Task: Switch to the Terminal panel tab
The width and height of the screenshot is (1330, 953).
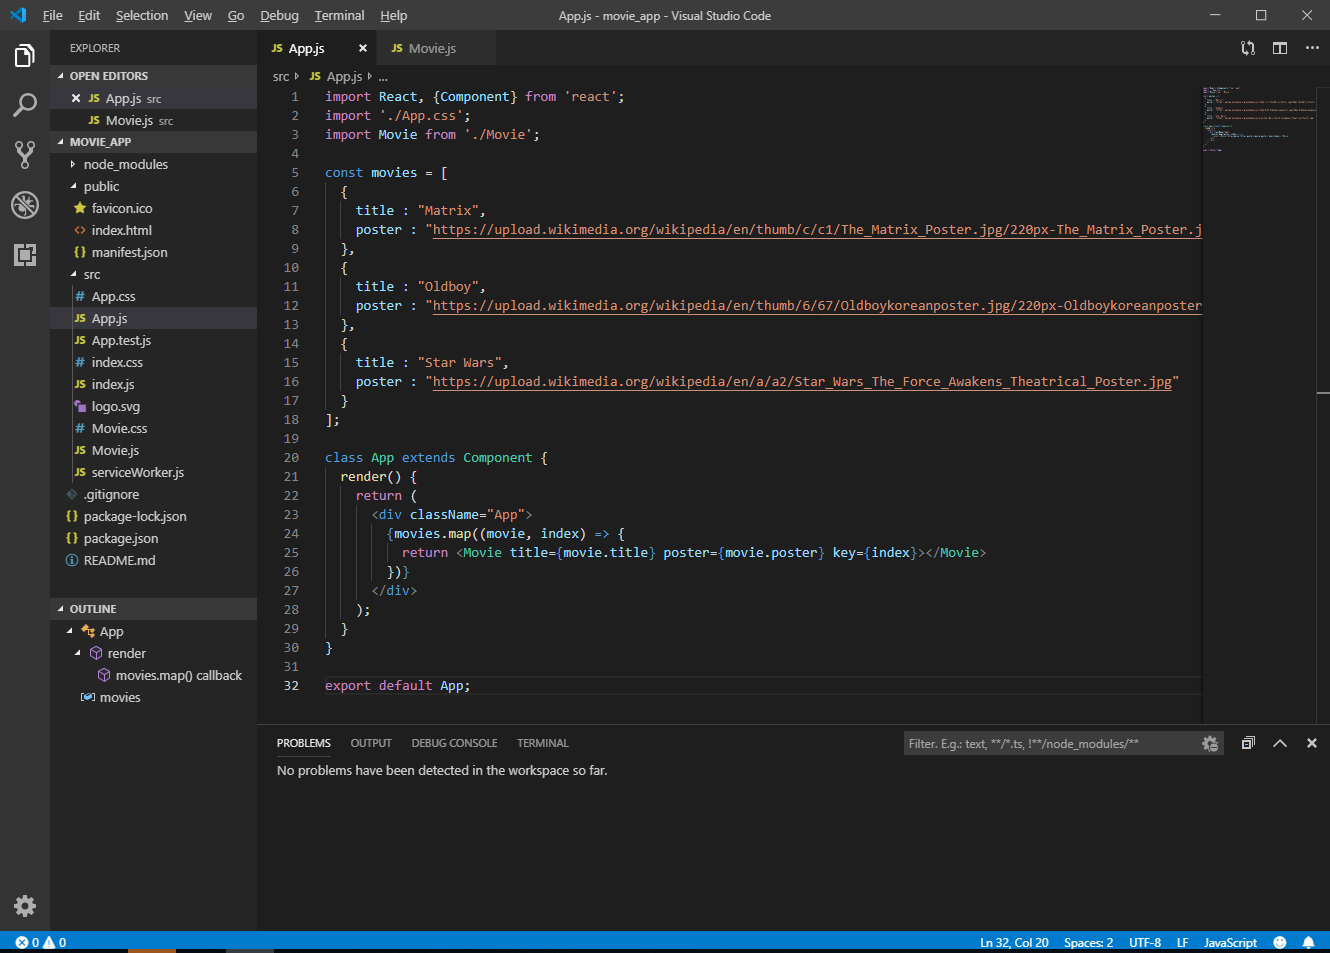Action: click(543, 743)
